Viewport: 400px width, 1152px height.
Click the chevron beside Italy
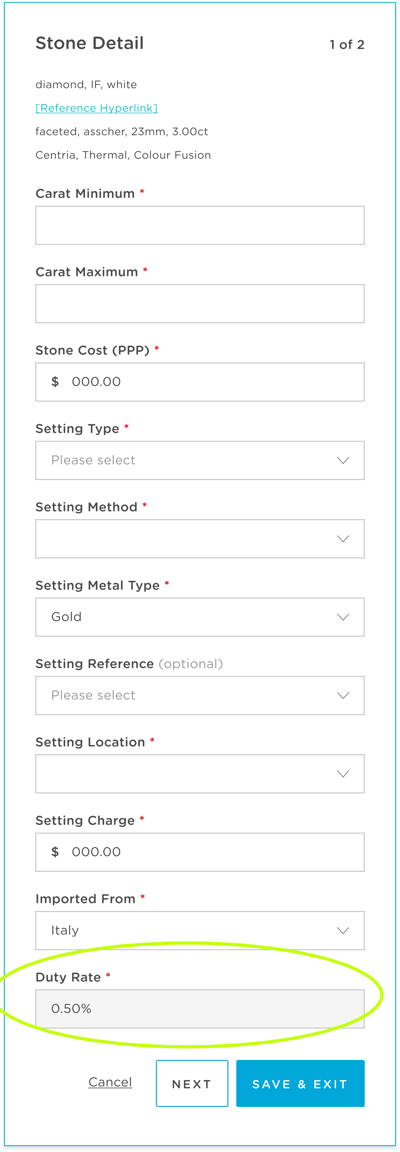click(x=343, y=931)
